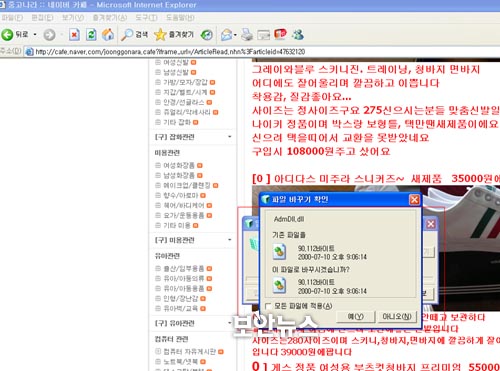Viewport: 500px width, 371px height.
Task: Click the Back navigation arrow icon
Action: 7,34
